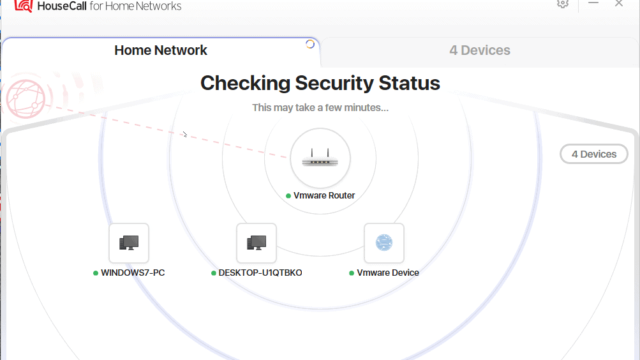Switch to the Home Network tab
640x360 pixels.
tap(161, 51)
